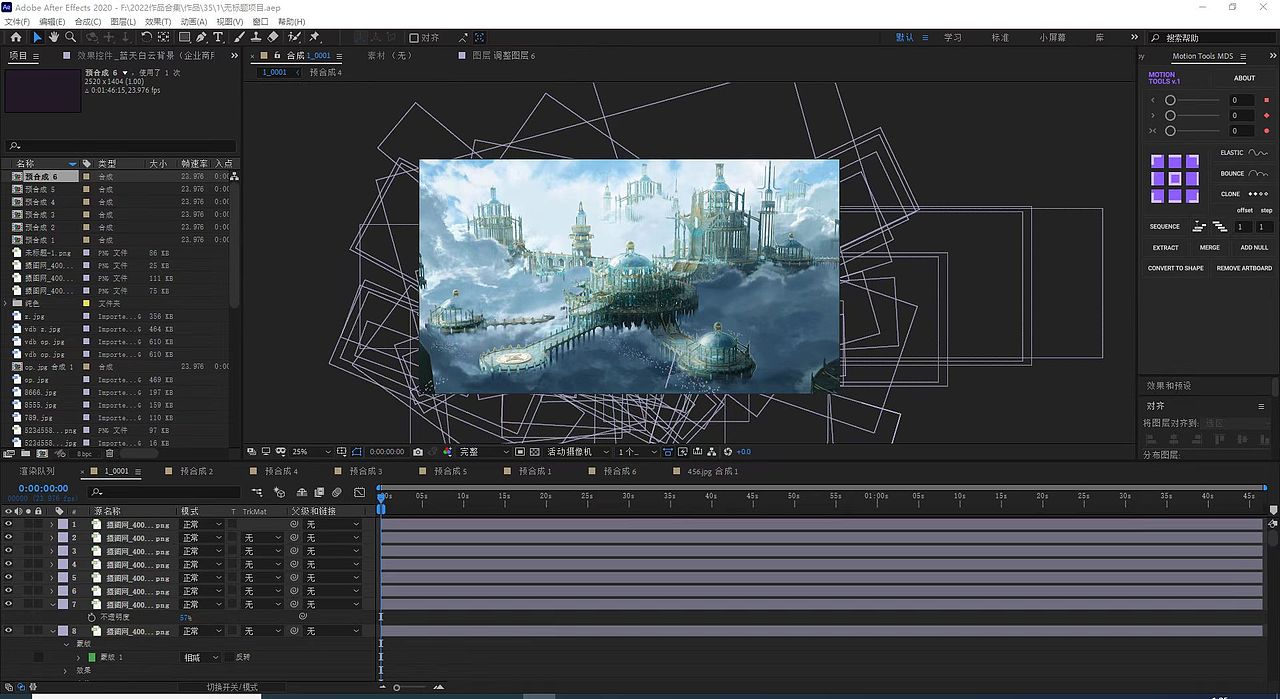Click the ABOUT button in Motion Tools
1280x699 pixels.
[x=1244, y=78]
